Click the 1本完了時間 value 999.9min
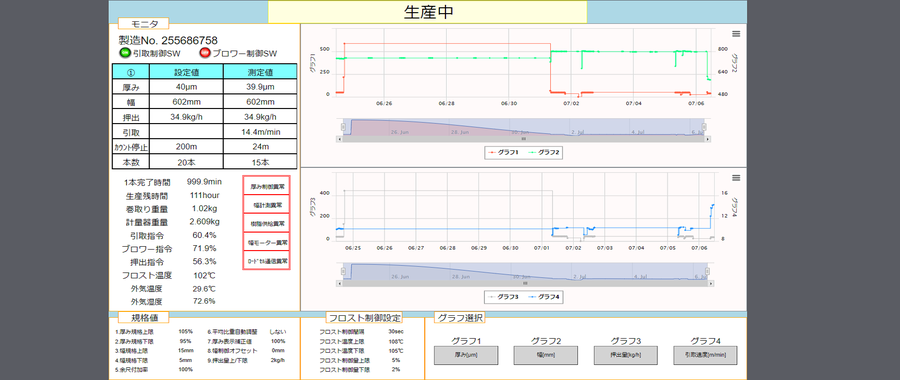Image resolution: width=900 pixels, height=380 pixels. [x=204, y=182]
